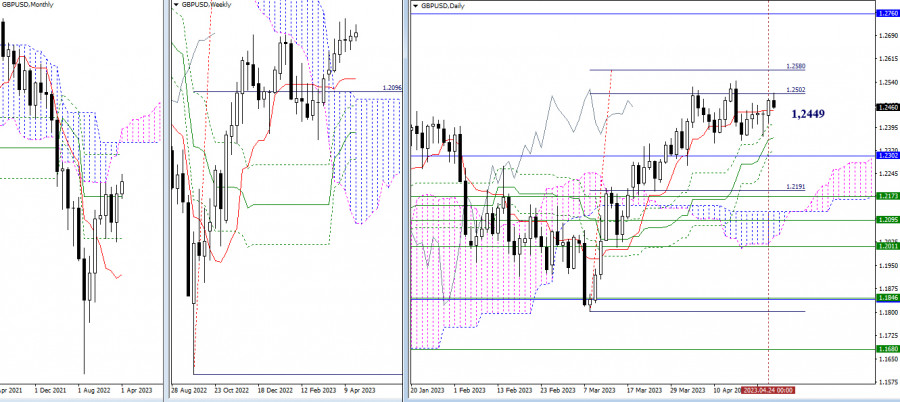Click the 1.2096 level label on the weekly chart
900x402 pixels.
pyautogui.click(x=392, y=88)
